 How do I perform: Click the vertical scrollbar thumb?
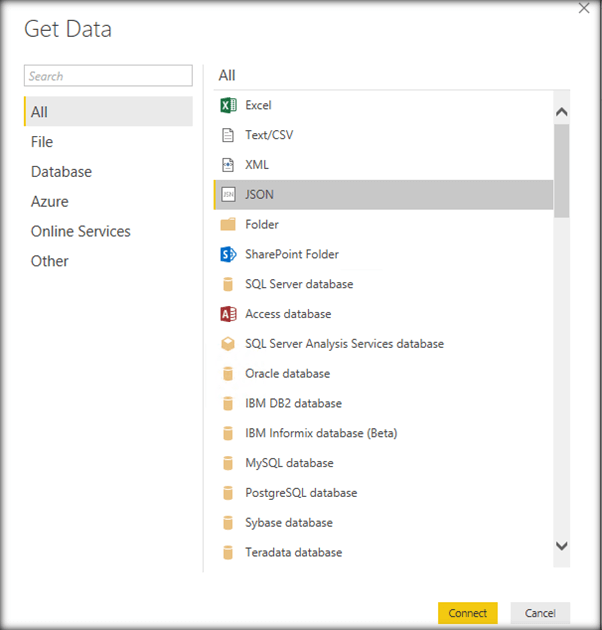click(x=561, y=171)
